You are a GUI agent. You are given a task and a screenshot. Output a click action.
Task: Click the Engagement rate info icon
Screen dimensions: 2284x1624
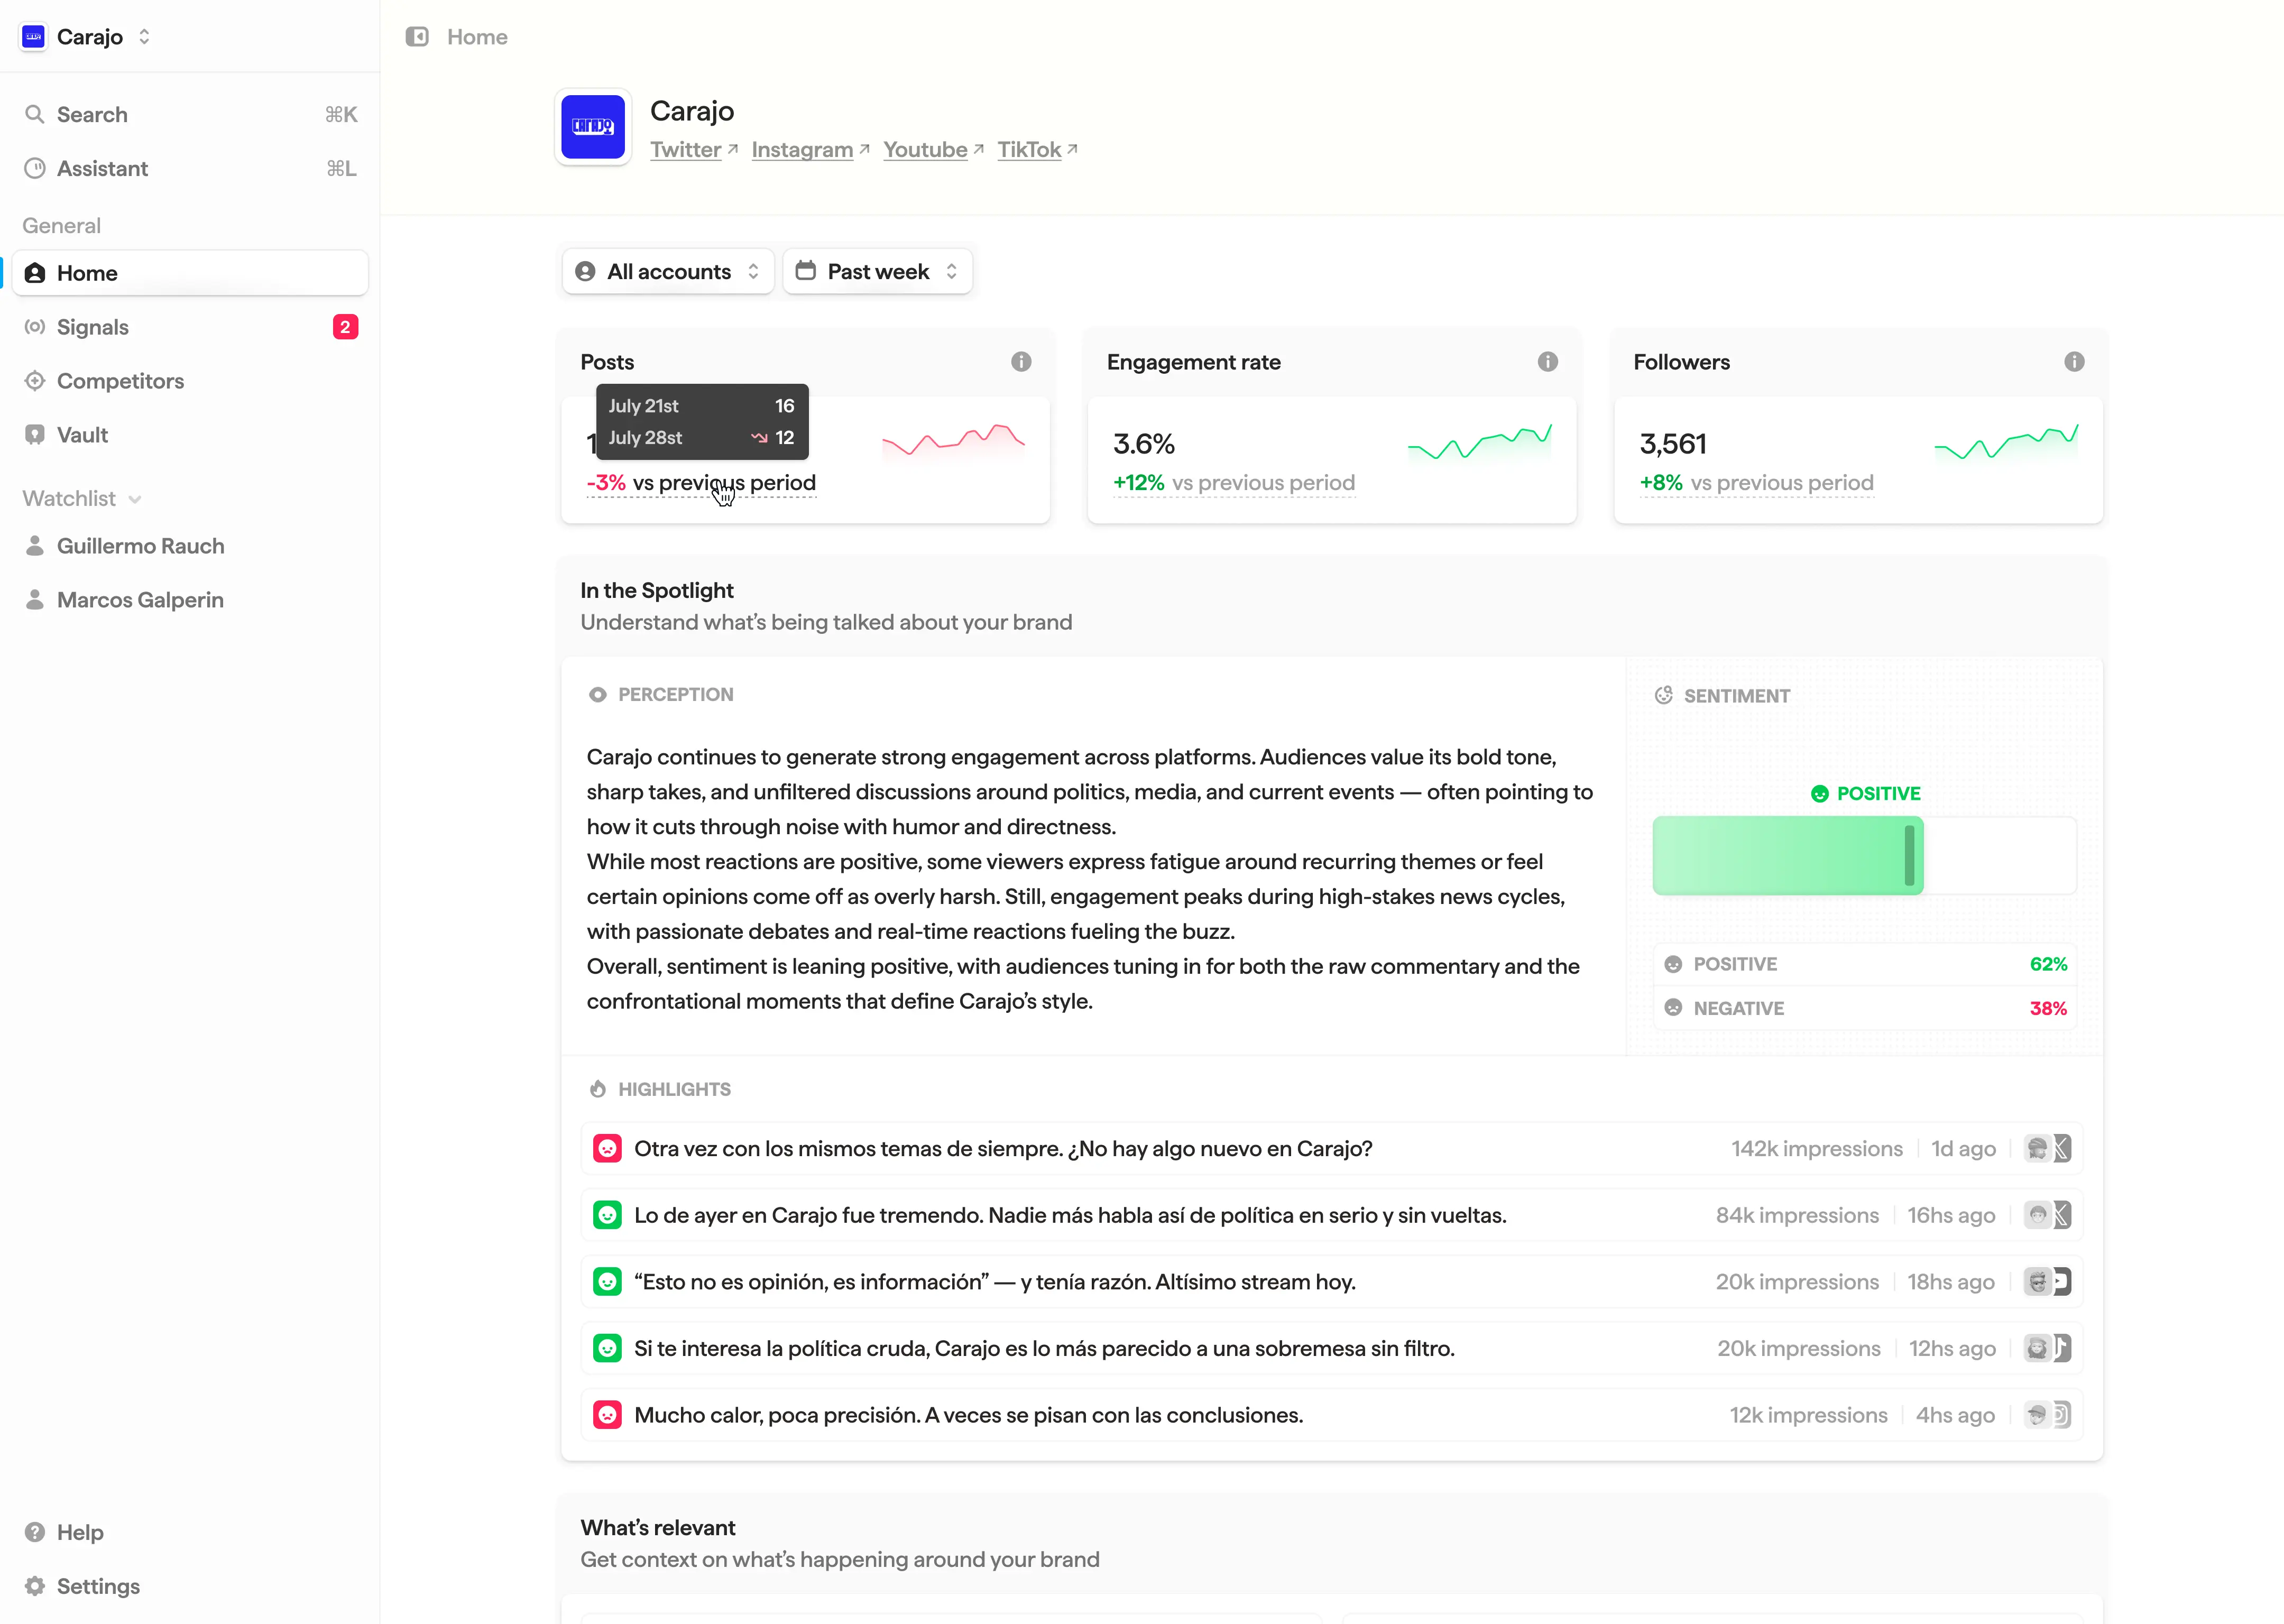pyautogui.click(x=1547, y=362)
